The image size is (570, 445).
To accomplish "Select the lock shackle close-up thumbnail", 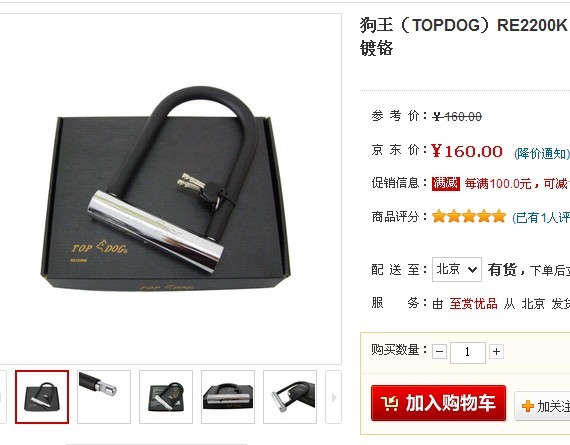I will click(x=104, y=397).
